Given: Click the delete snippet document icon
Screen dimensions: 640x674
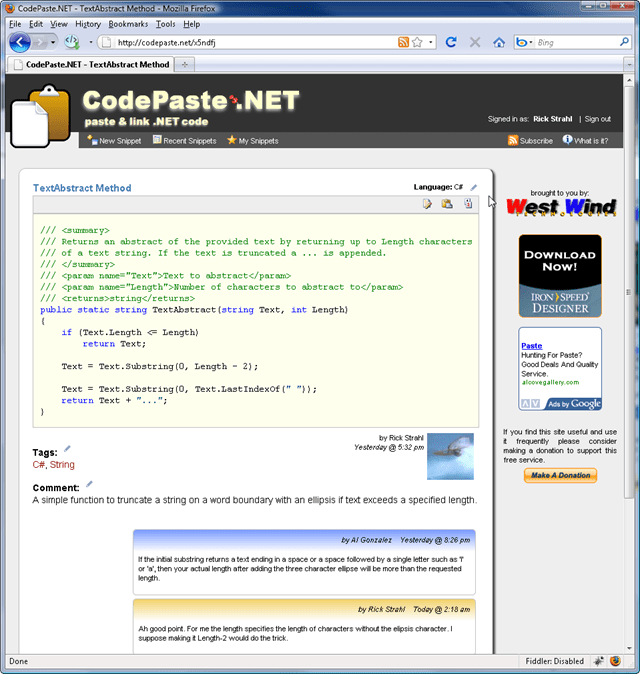Looking at the screenshot, I should click(x=468, y=204).
